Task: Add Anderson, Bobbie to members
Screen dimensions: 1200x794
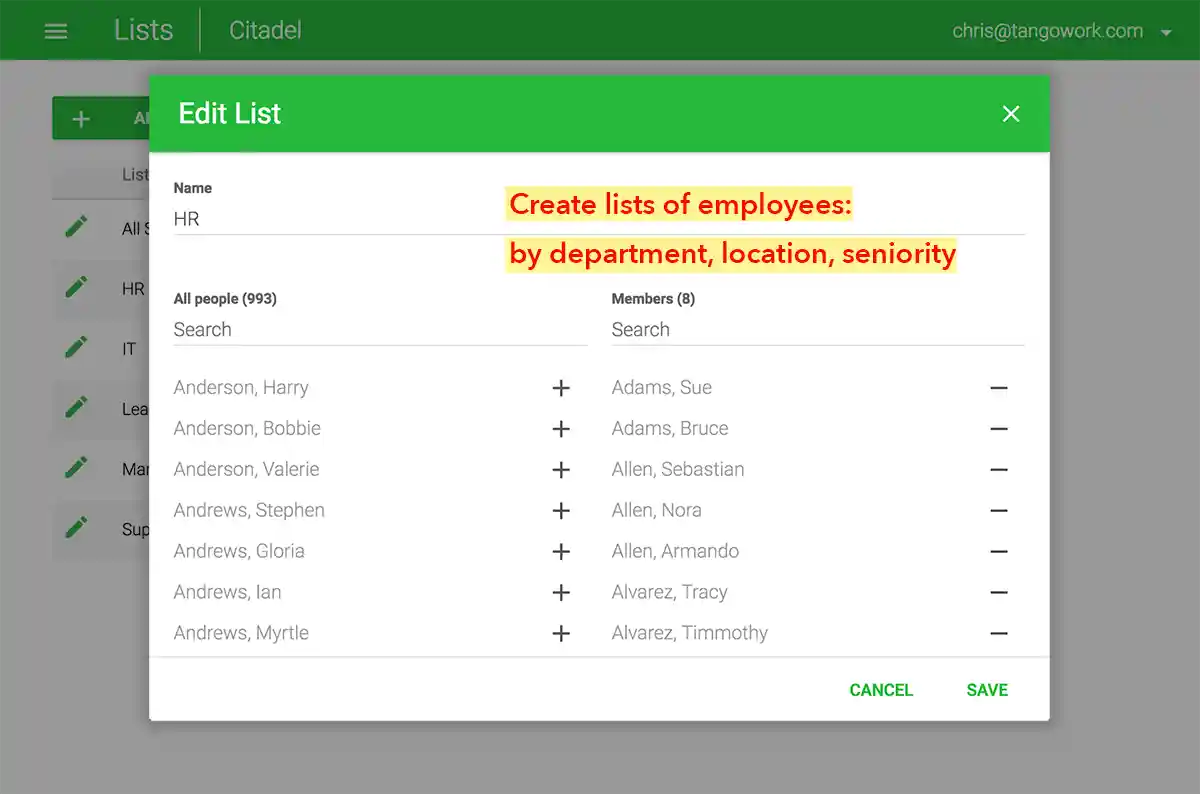Action: pos(561,429)
